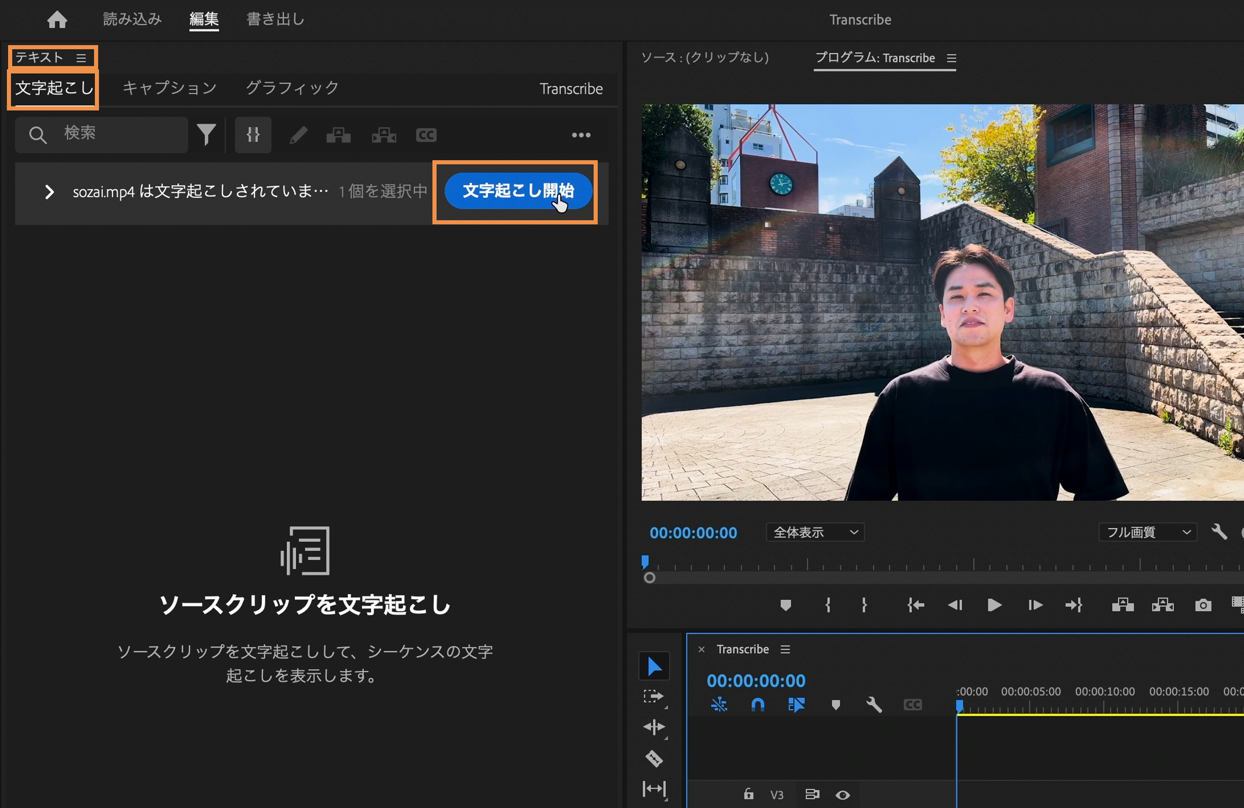This screenshot has height=808, width=1244.
Task: Click the program monitor timecode 00:00:00:00
Action: [693, 533]
